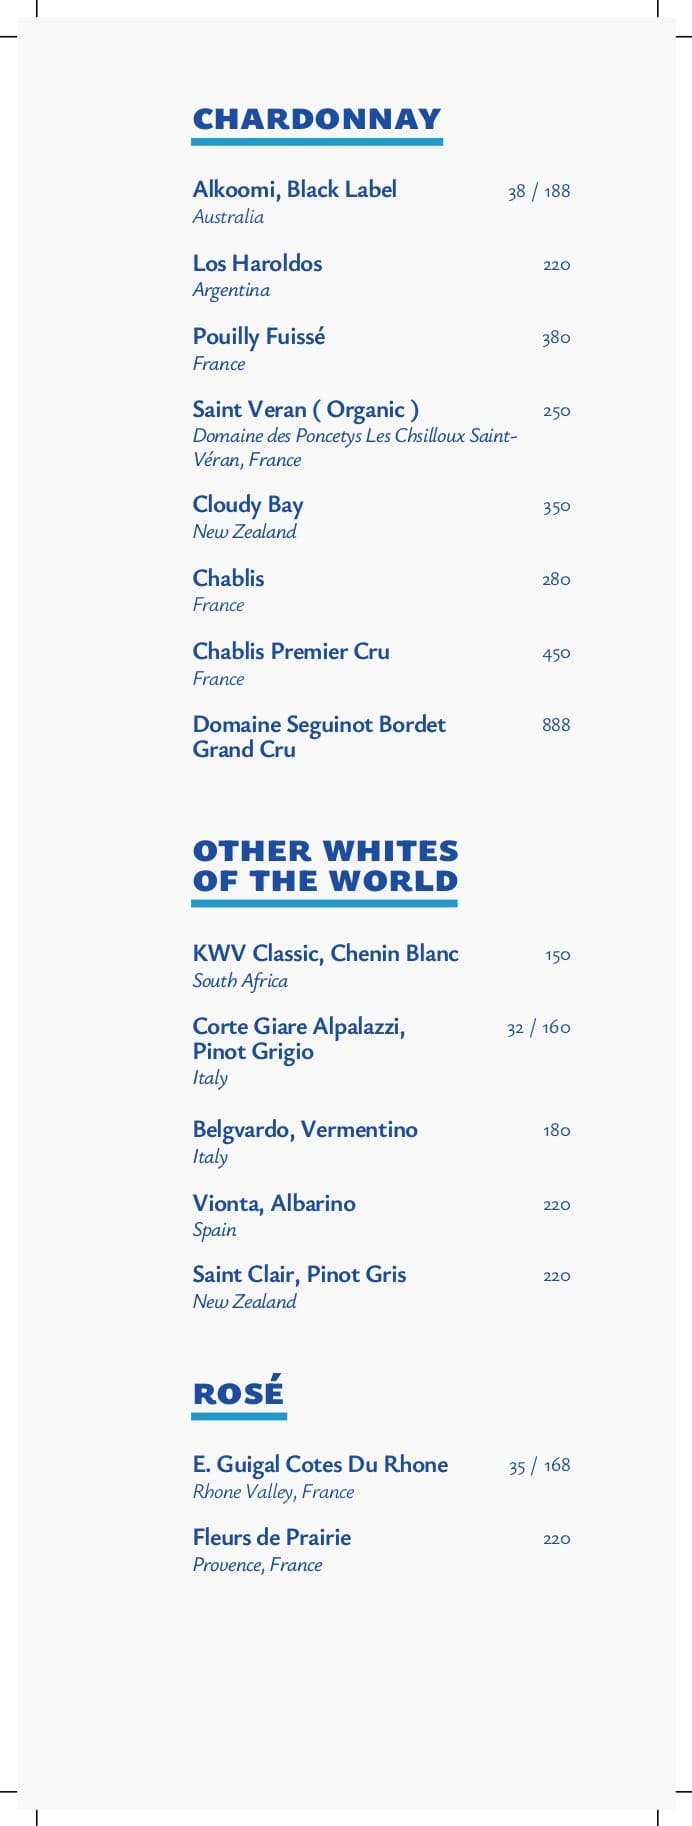Image resolution: width=692 pixels, height=1826 pixels.
Task: Click the CHARDONNAY section heading
Action: (x=316, y=119)
